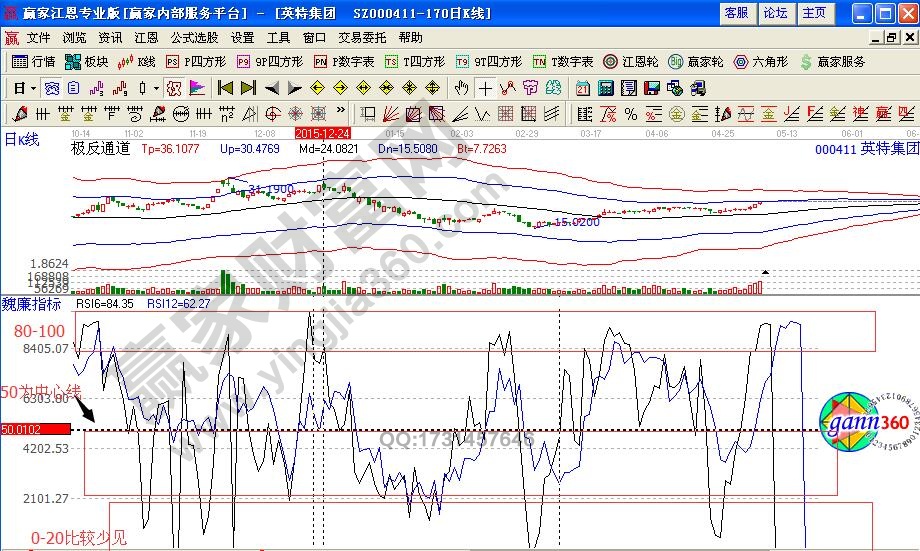920x551 pixels.
Task: Open the 公式选股 menu
Action: tap(194, 37)
